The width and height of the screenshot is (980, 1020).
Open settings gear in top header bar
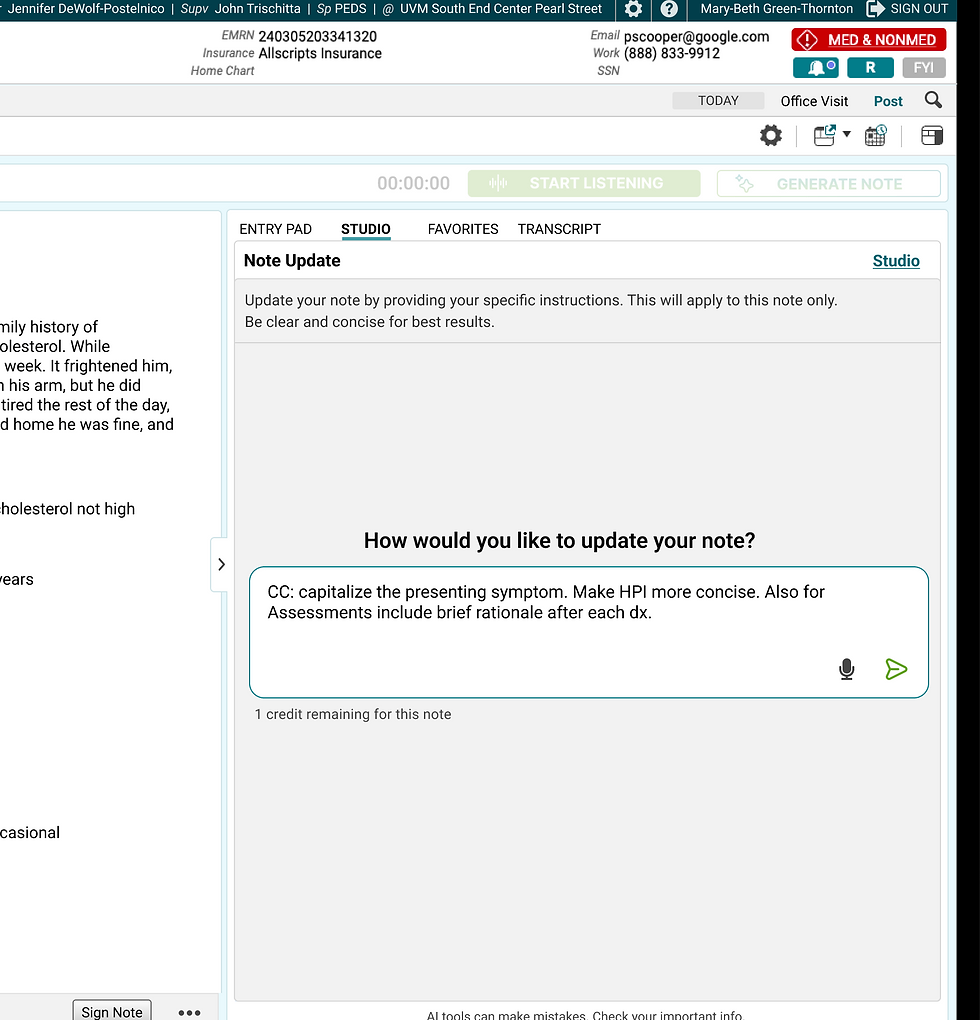tap(633, 9)
